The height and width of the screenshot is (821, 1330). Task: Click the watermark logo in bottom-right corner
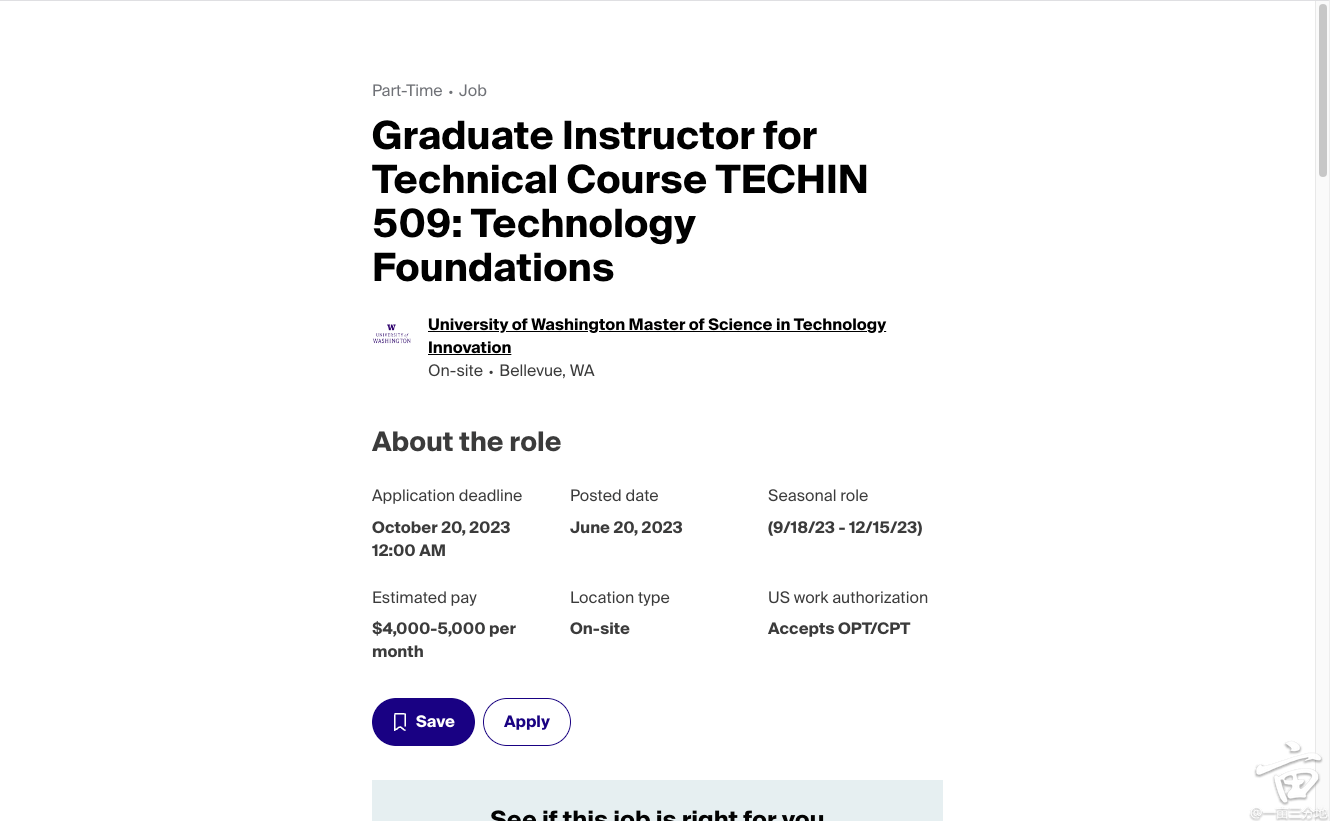click(1290, 778)
